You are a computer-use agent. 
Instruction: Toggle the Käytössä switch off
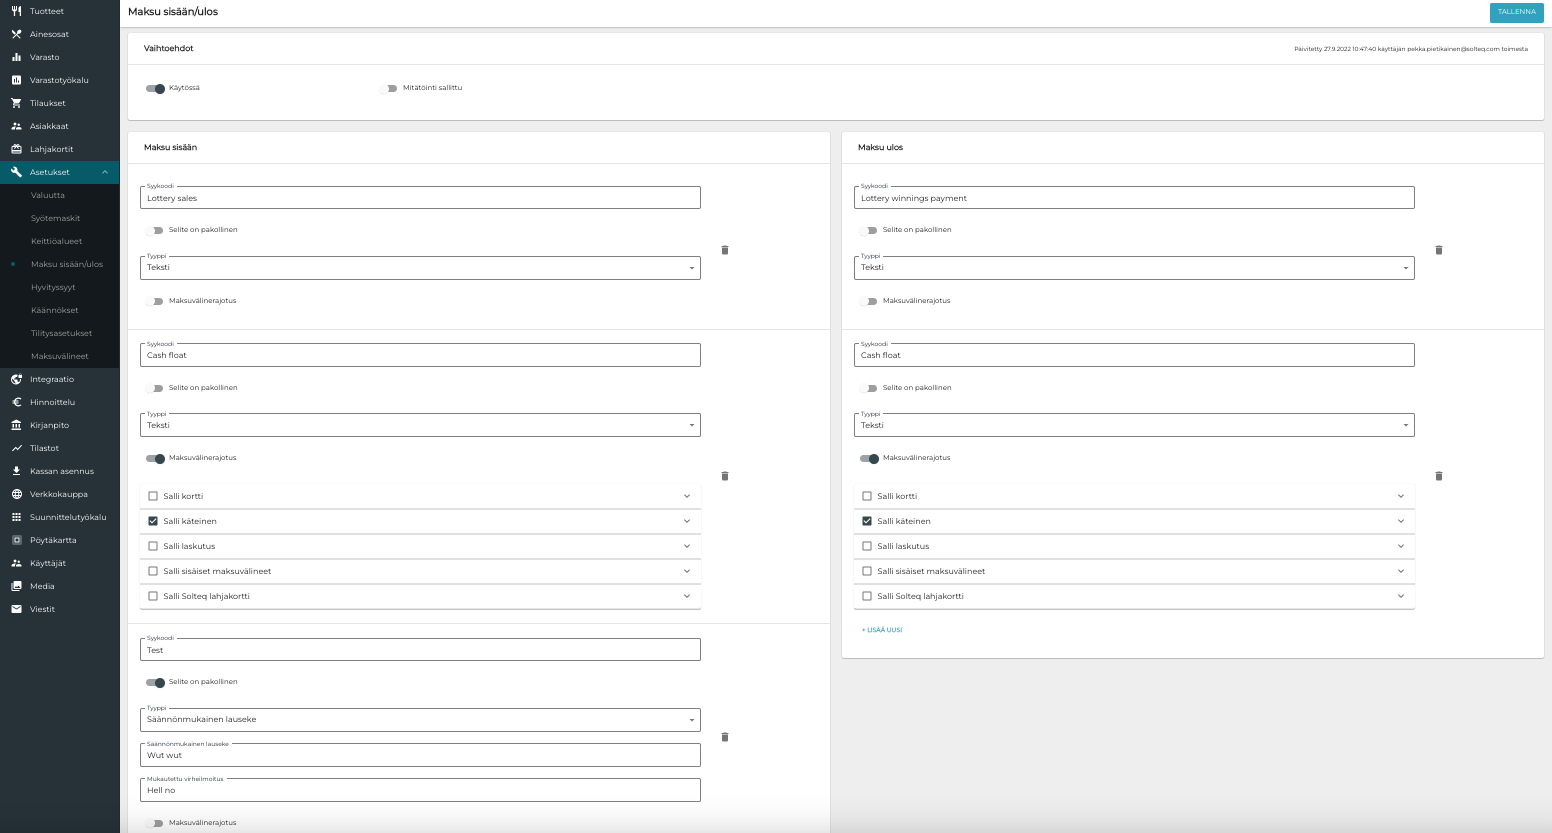[155, 88]
